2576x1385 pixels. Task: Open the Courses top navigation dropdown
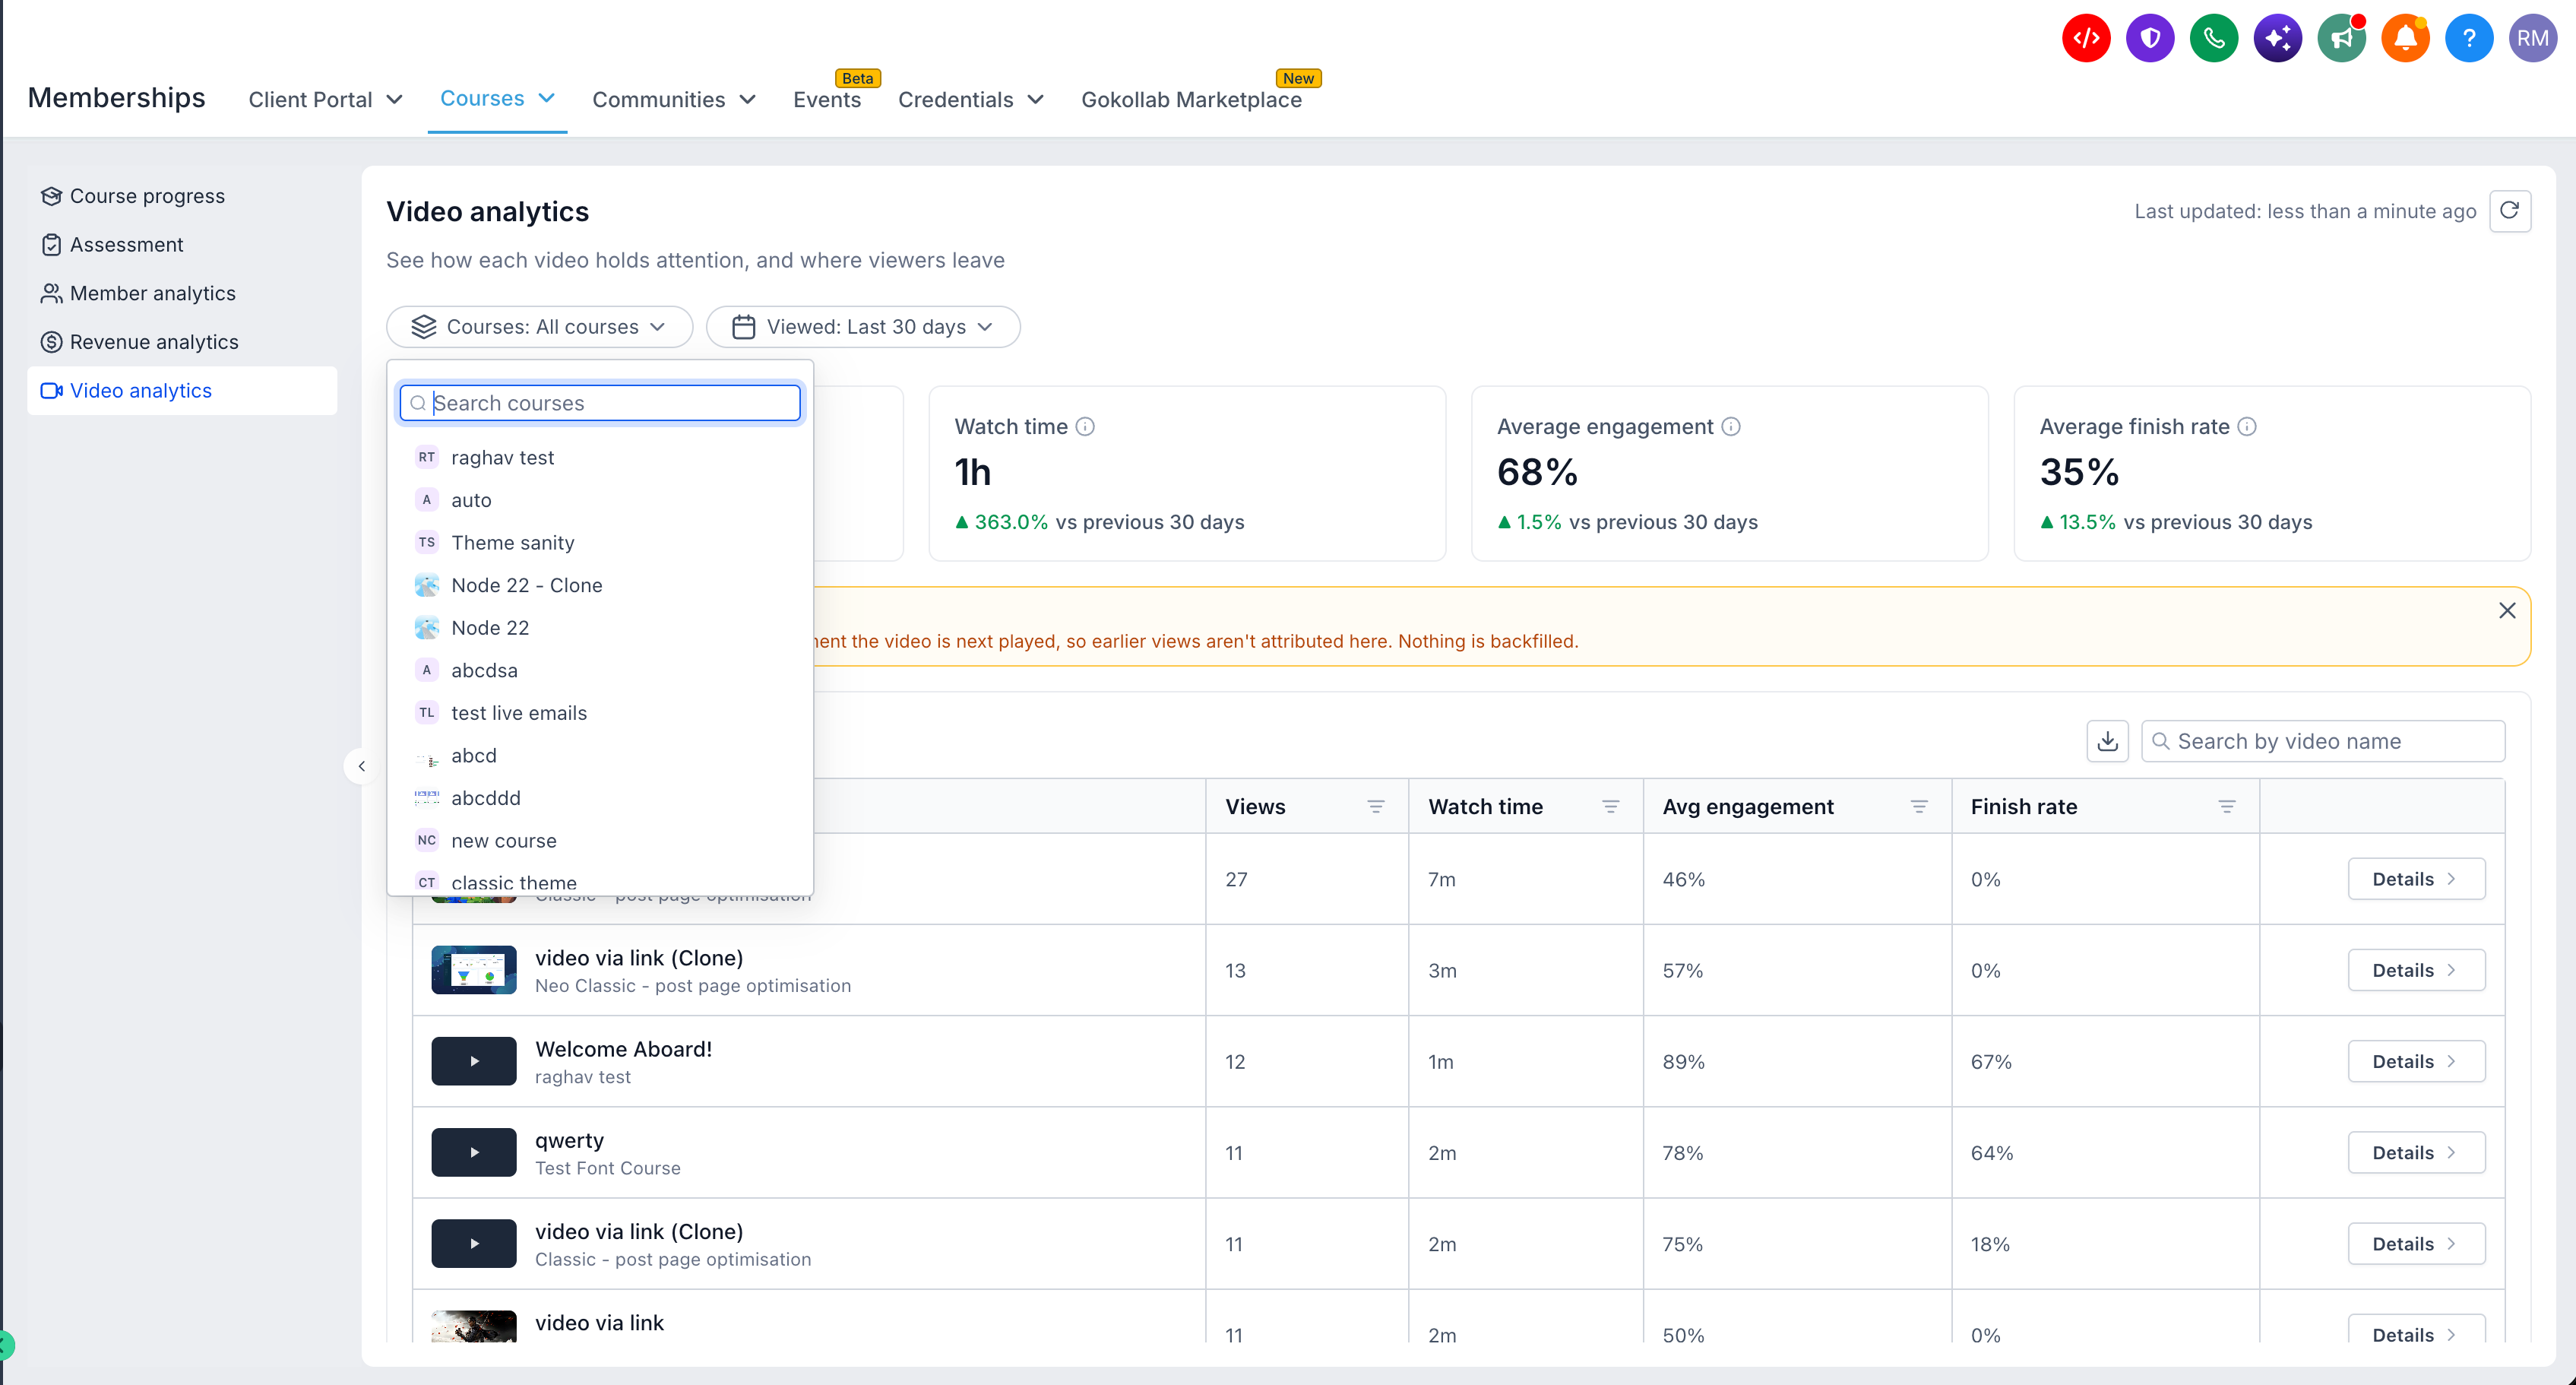(498, 98)
